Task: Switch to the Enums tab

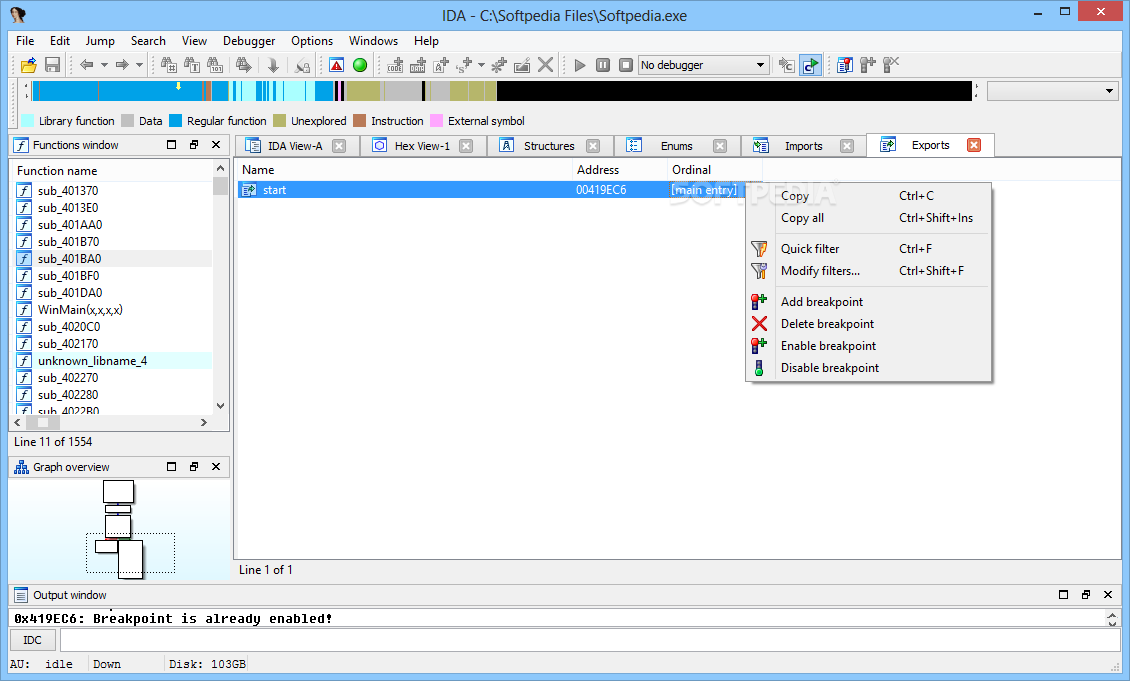Action: click(x=676, y=146)
